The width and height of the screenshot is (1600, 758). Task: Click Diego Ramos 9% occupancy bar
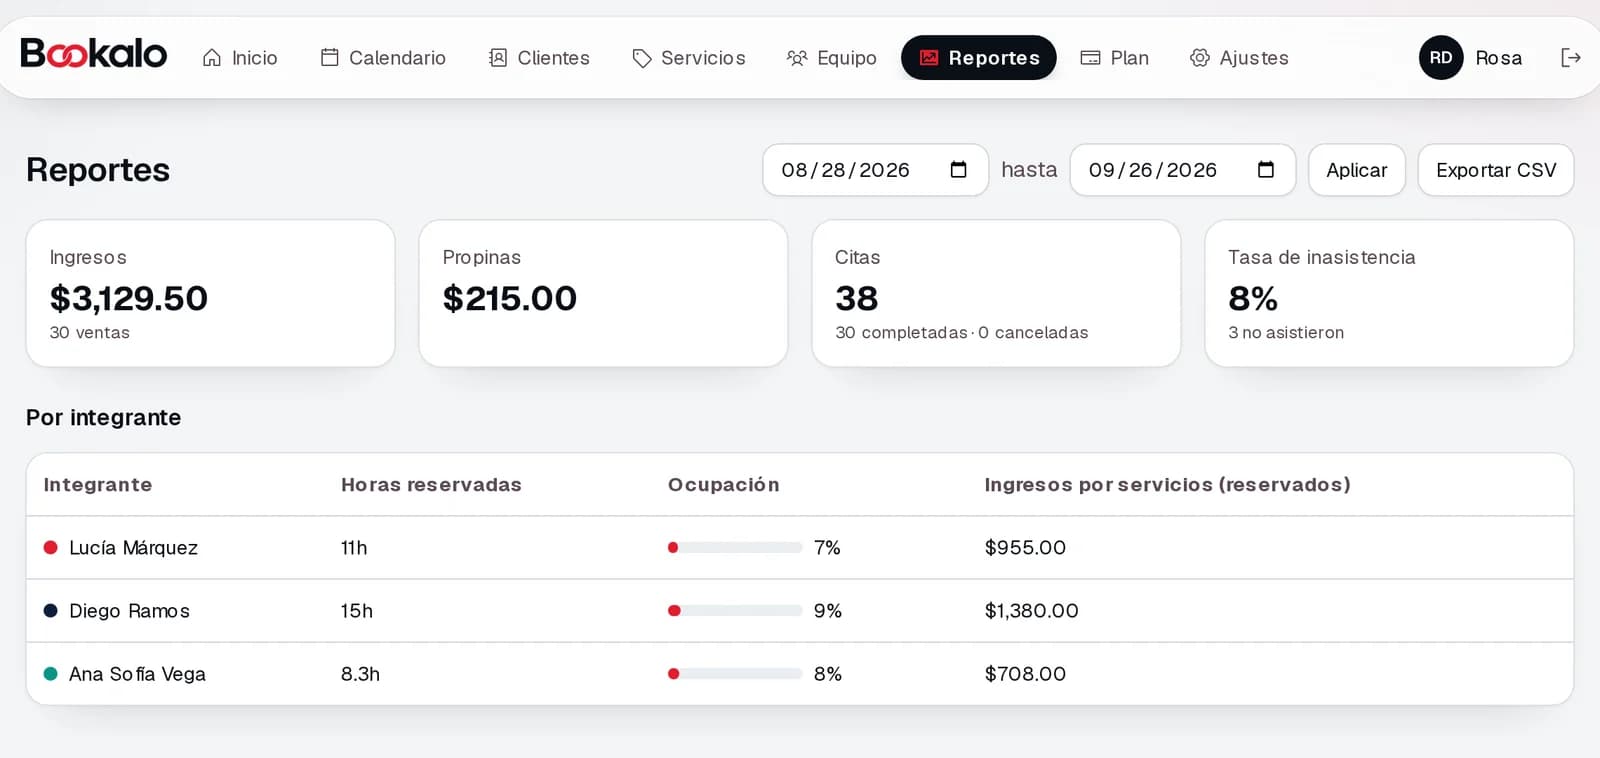tap(735, 610)
